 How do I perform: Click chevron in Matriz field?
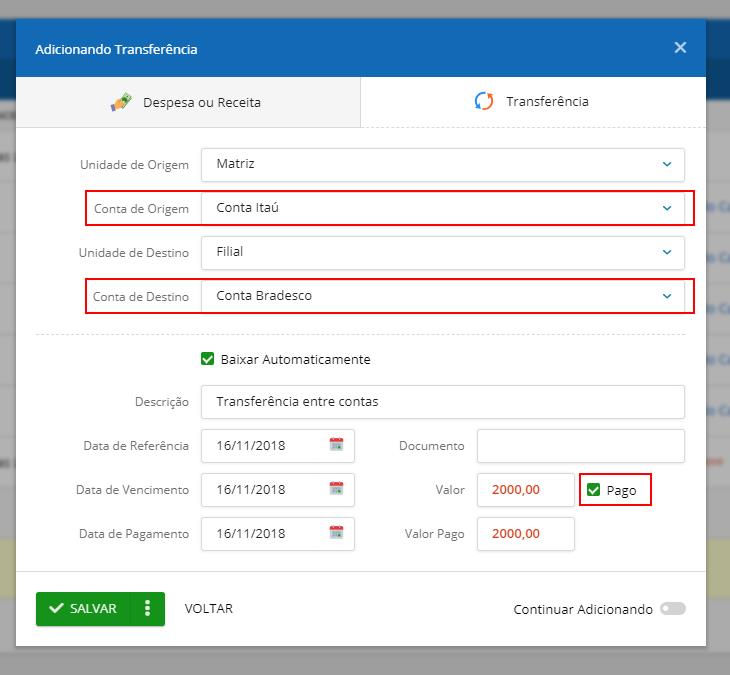tap(667, 164)
